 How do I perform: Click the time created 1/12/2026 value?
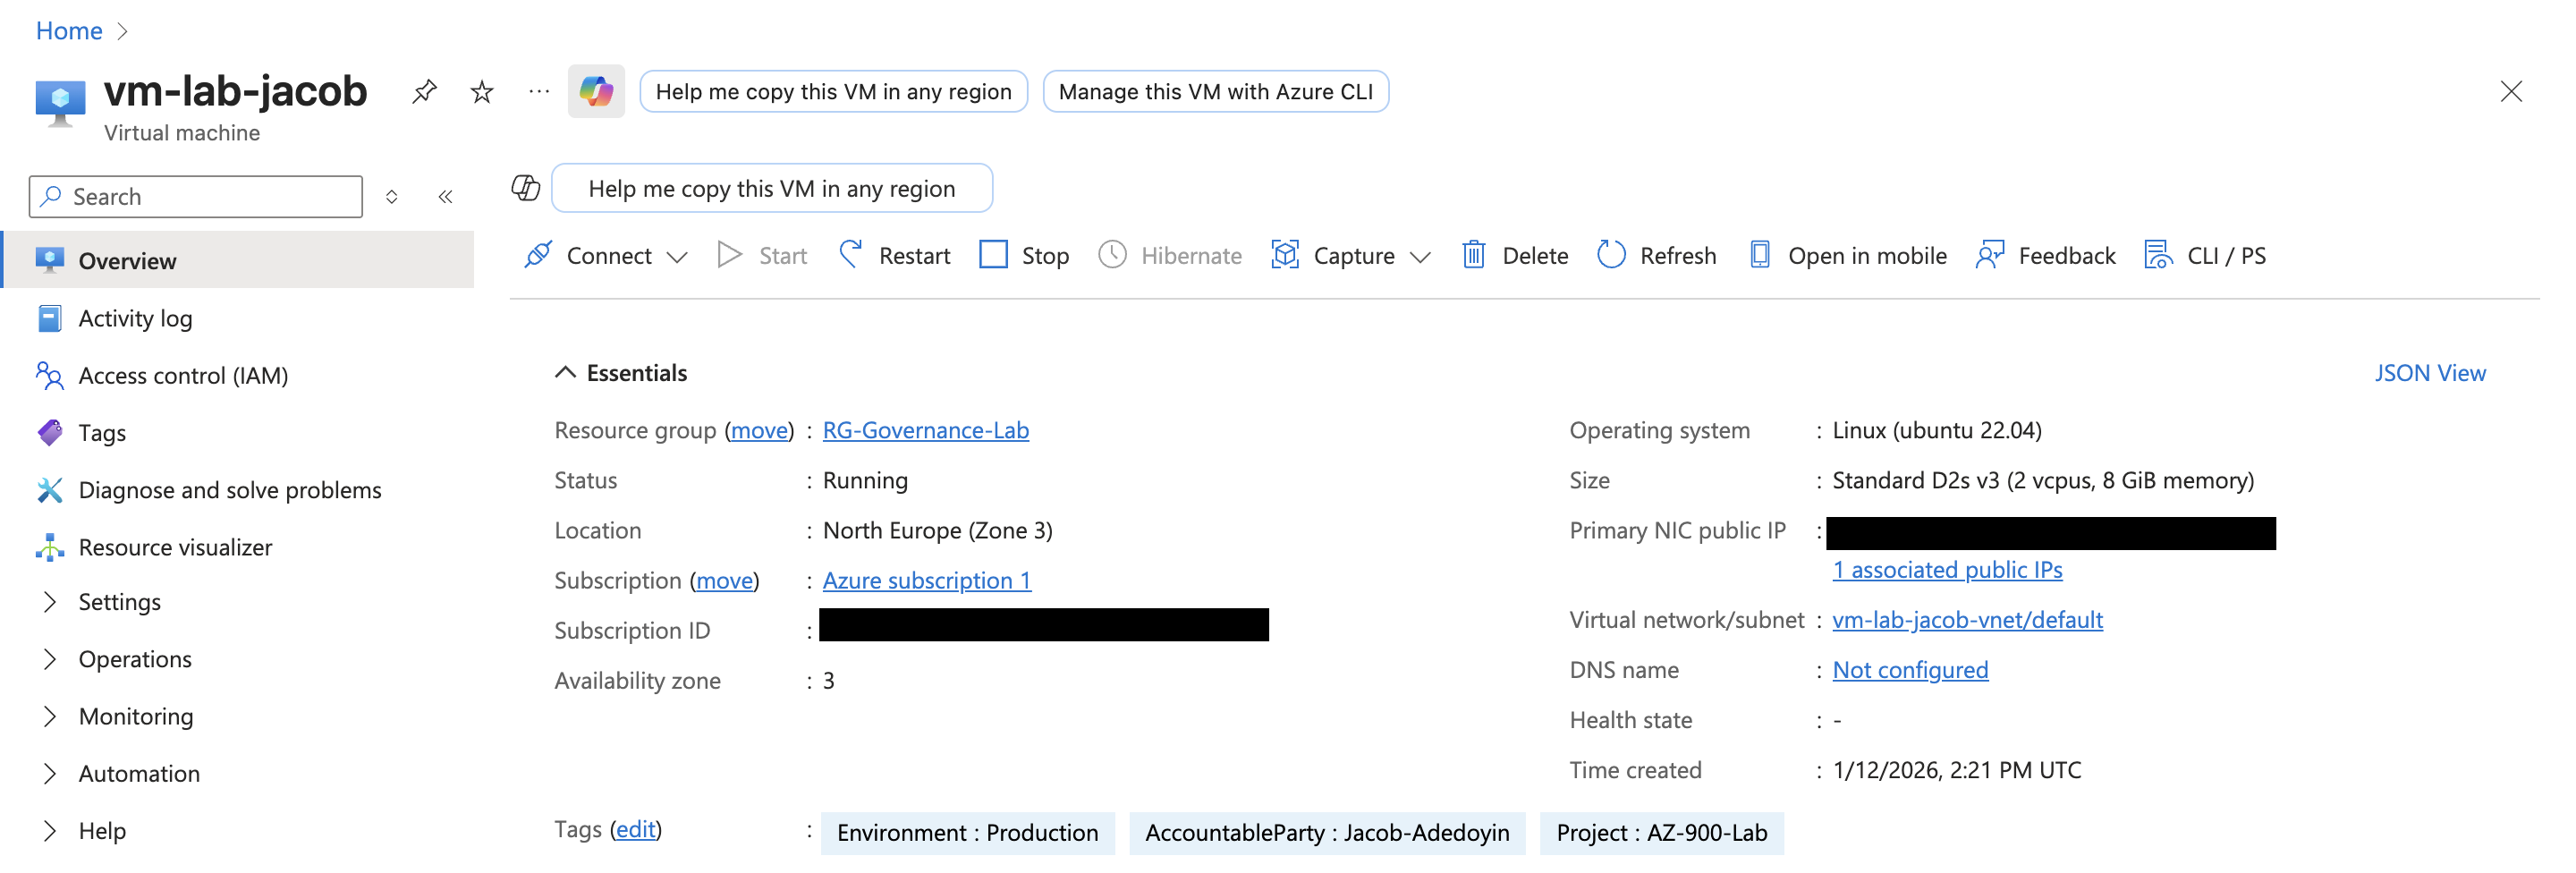point(1957,770)
